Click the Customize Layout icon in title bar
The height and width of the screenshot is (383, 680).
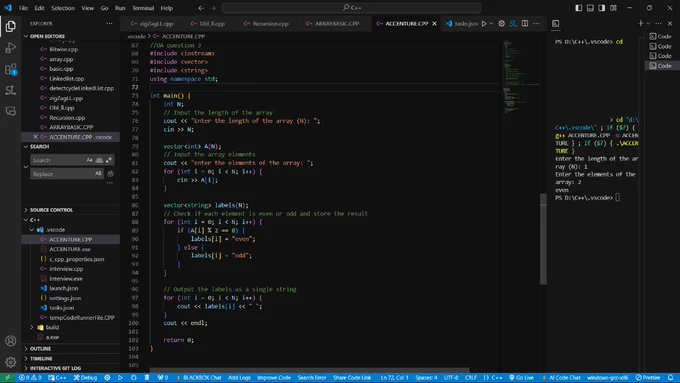click(613, 8)
